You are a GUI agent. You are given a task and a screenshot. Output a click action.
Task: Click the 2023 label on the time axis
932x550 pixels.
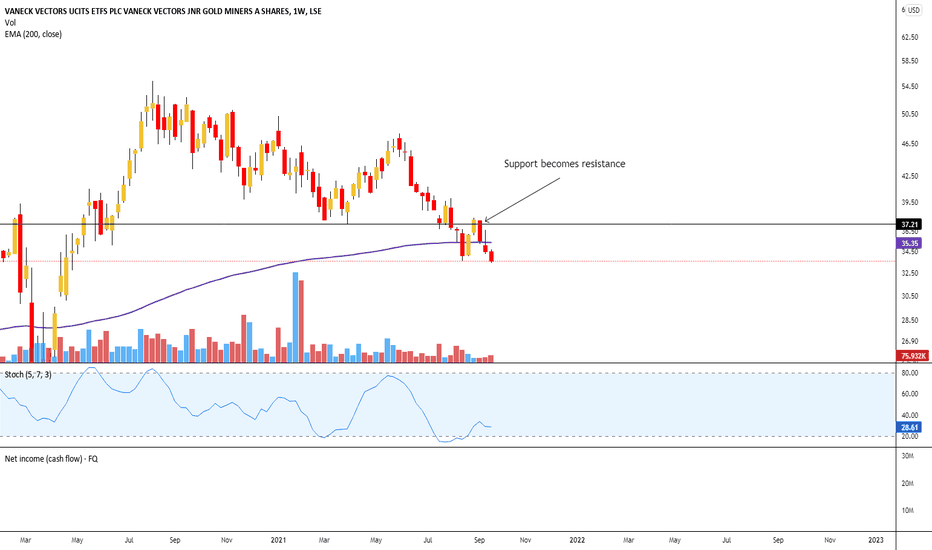[x=876, y=540]
